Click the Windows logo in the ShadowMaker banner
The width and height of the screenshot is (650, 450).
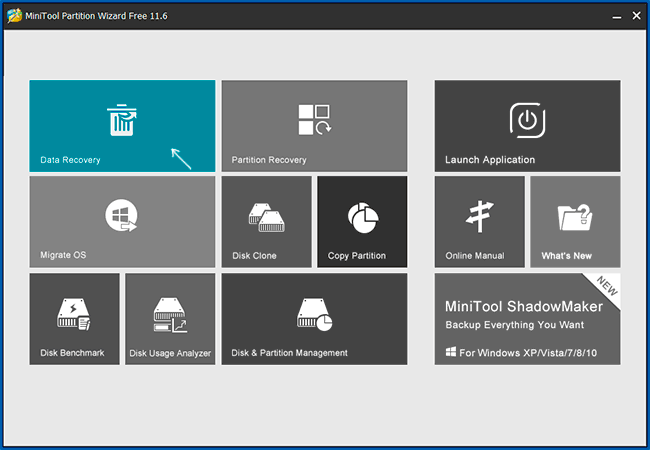[451, 352]
